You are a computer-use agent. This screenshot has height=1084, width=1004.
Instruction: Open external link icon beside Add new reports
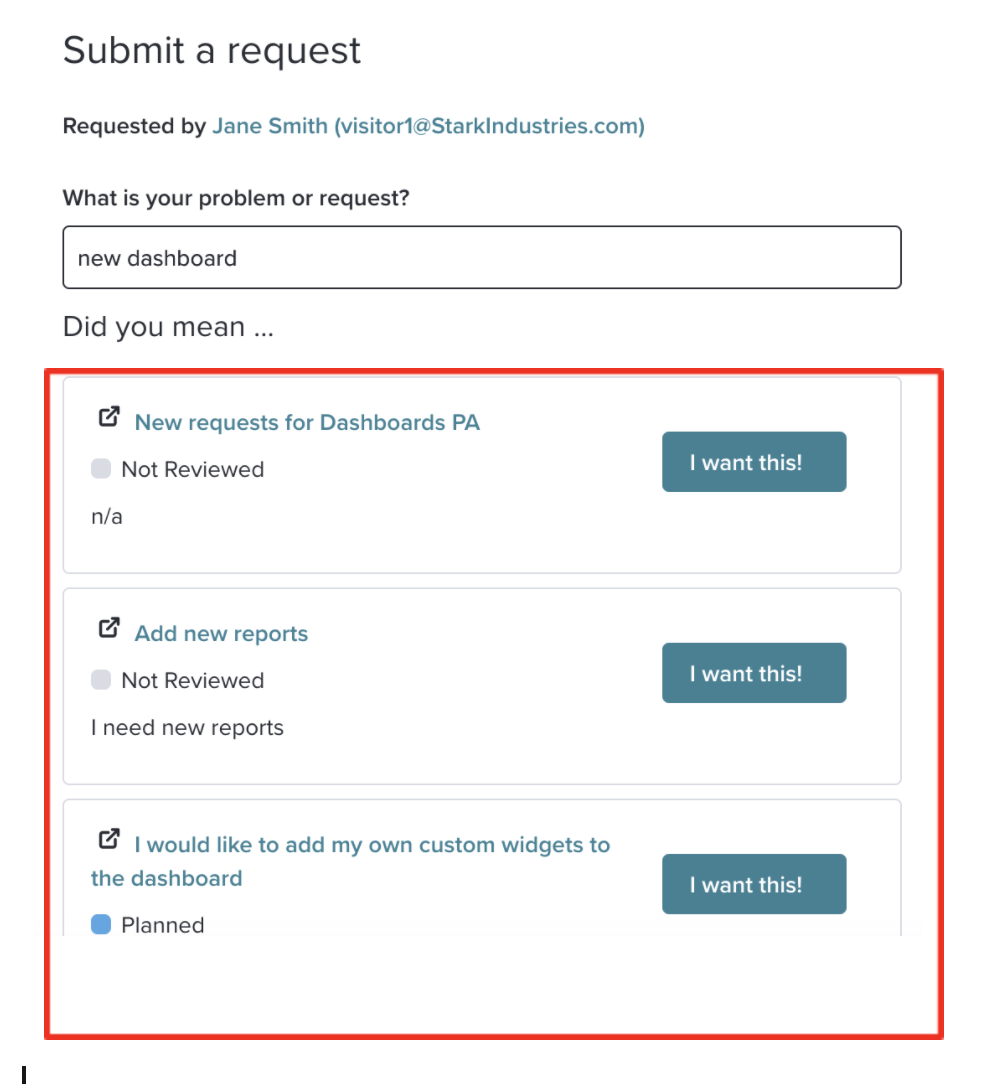109,628
